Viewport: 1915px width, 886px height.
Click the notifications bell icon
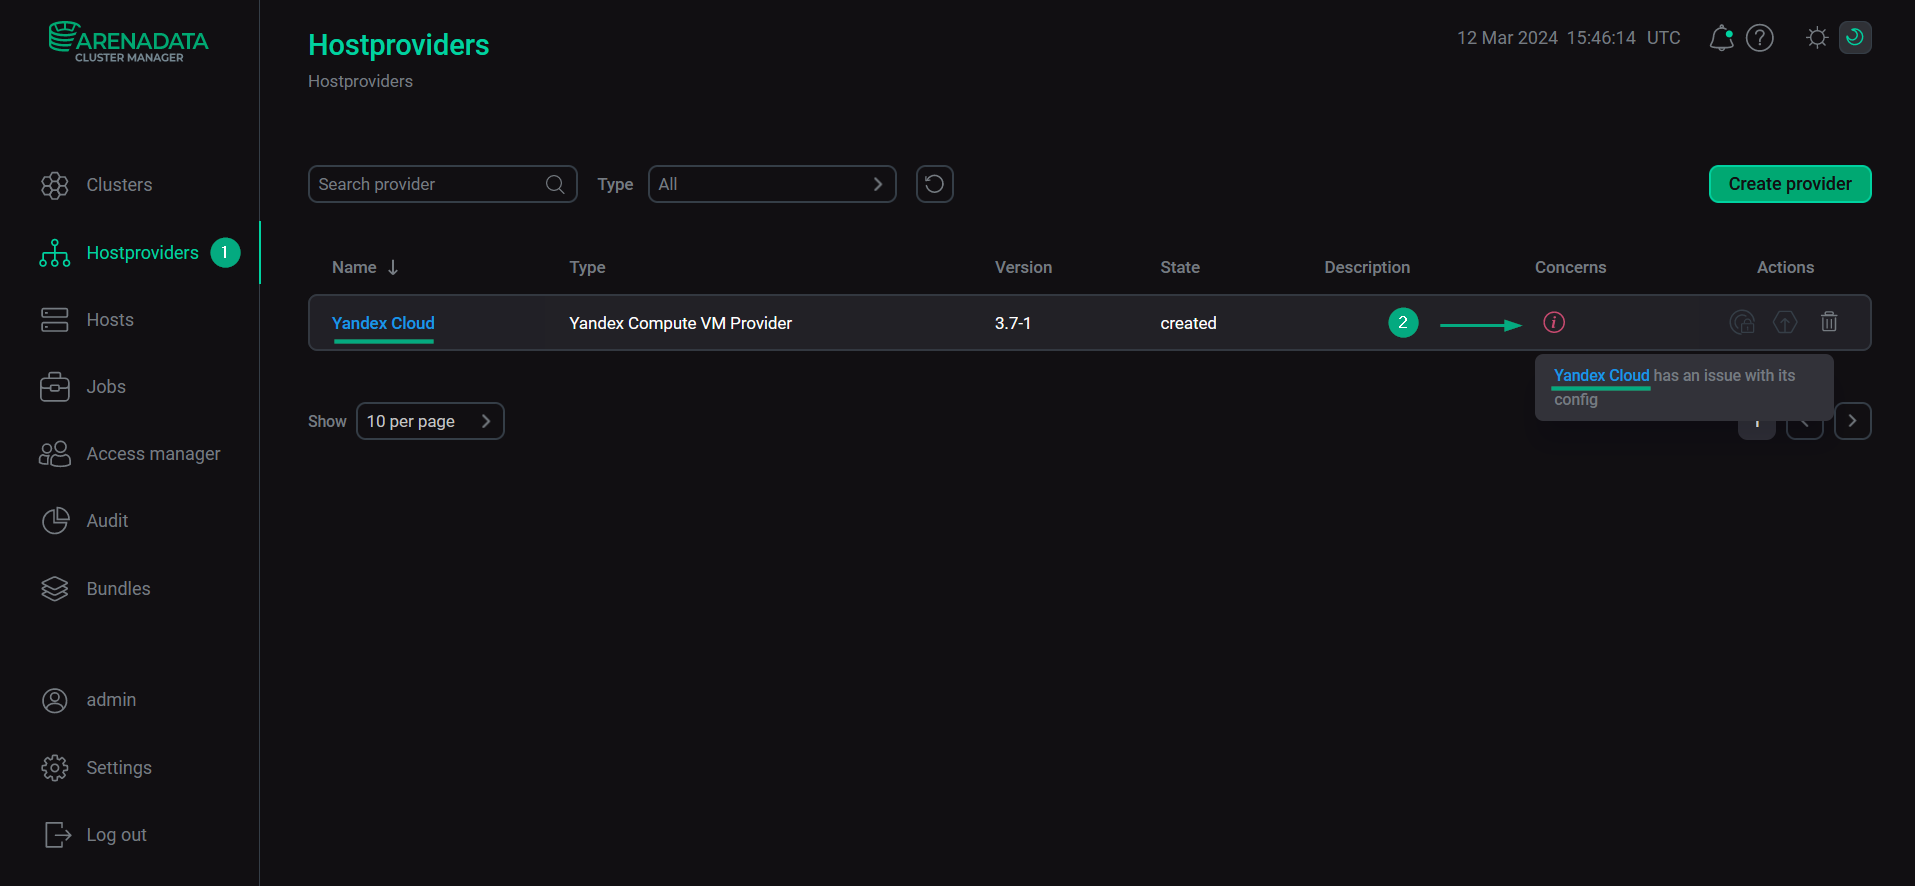point(1721,38)
